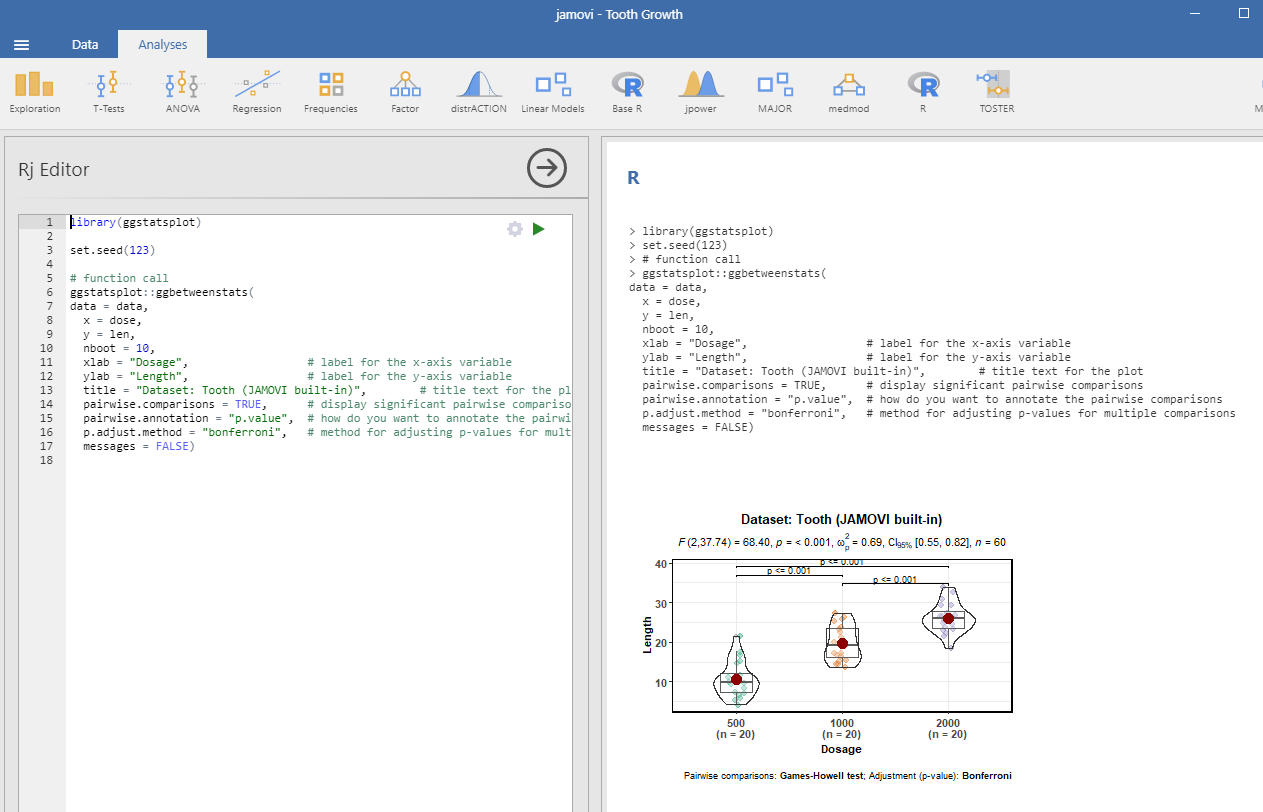1263x812 pixels.
Task: Click the Regression analysis icon
Action: [256, 90]
